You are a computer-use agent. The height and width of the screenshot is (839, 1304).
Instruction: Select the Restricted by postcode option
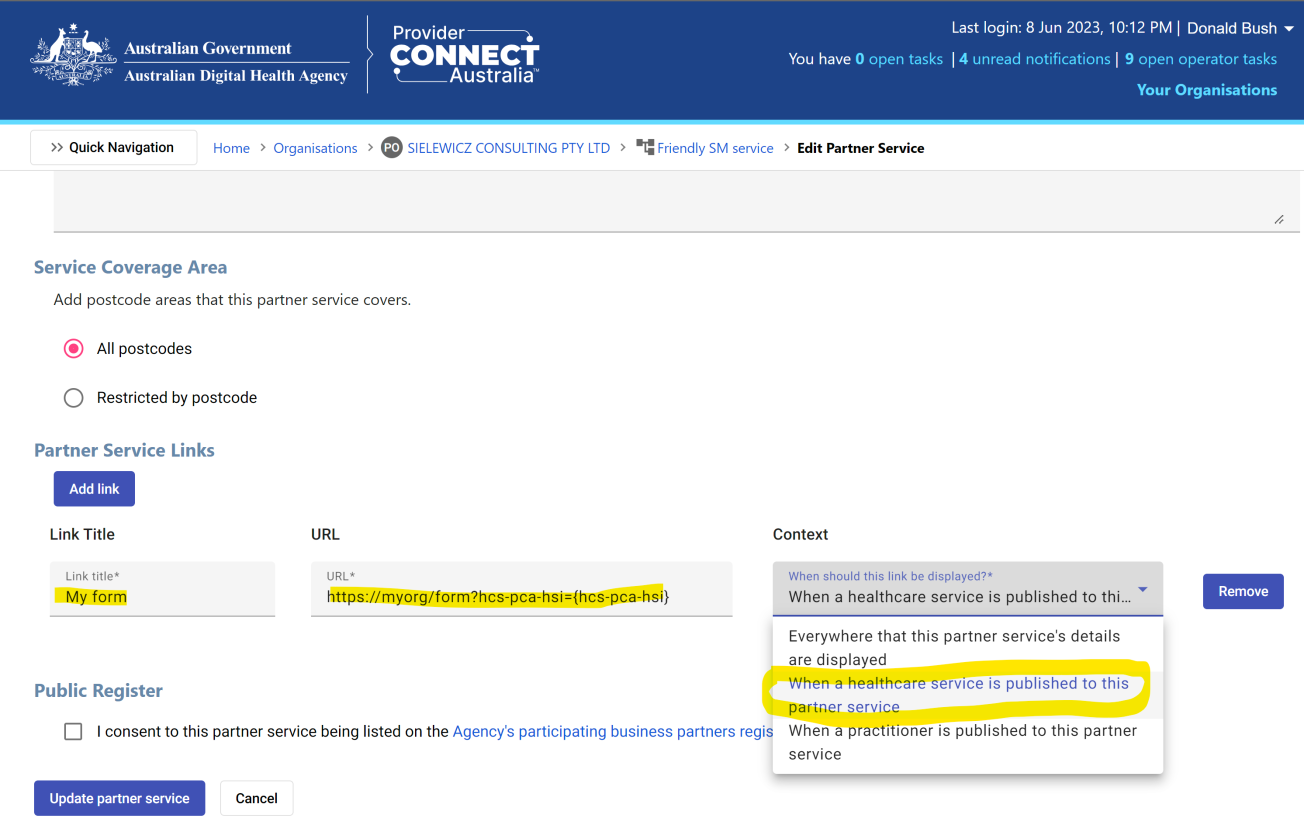tap(73, 397)
